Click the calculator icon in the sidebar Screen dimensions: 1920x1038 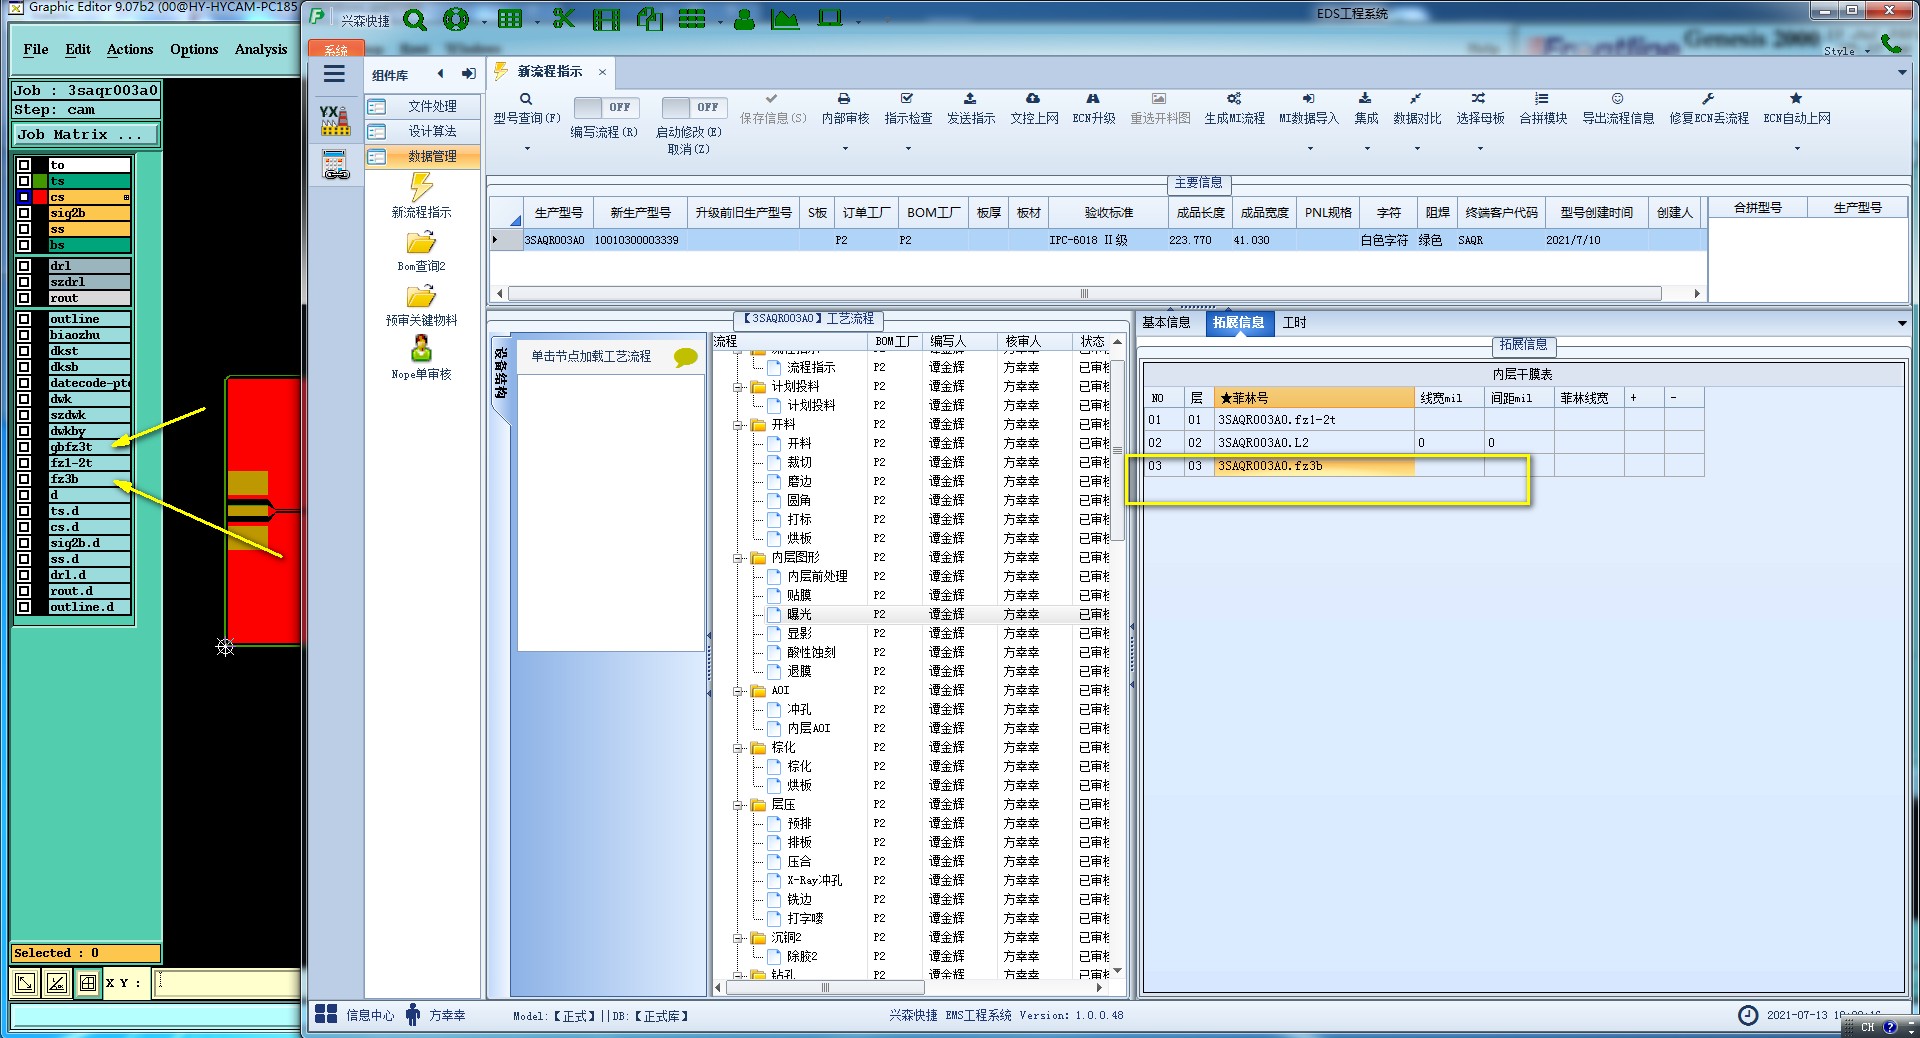click(335, 164)
